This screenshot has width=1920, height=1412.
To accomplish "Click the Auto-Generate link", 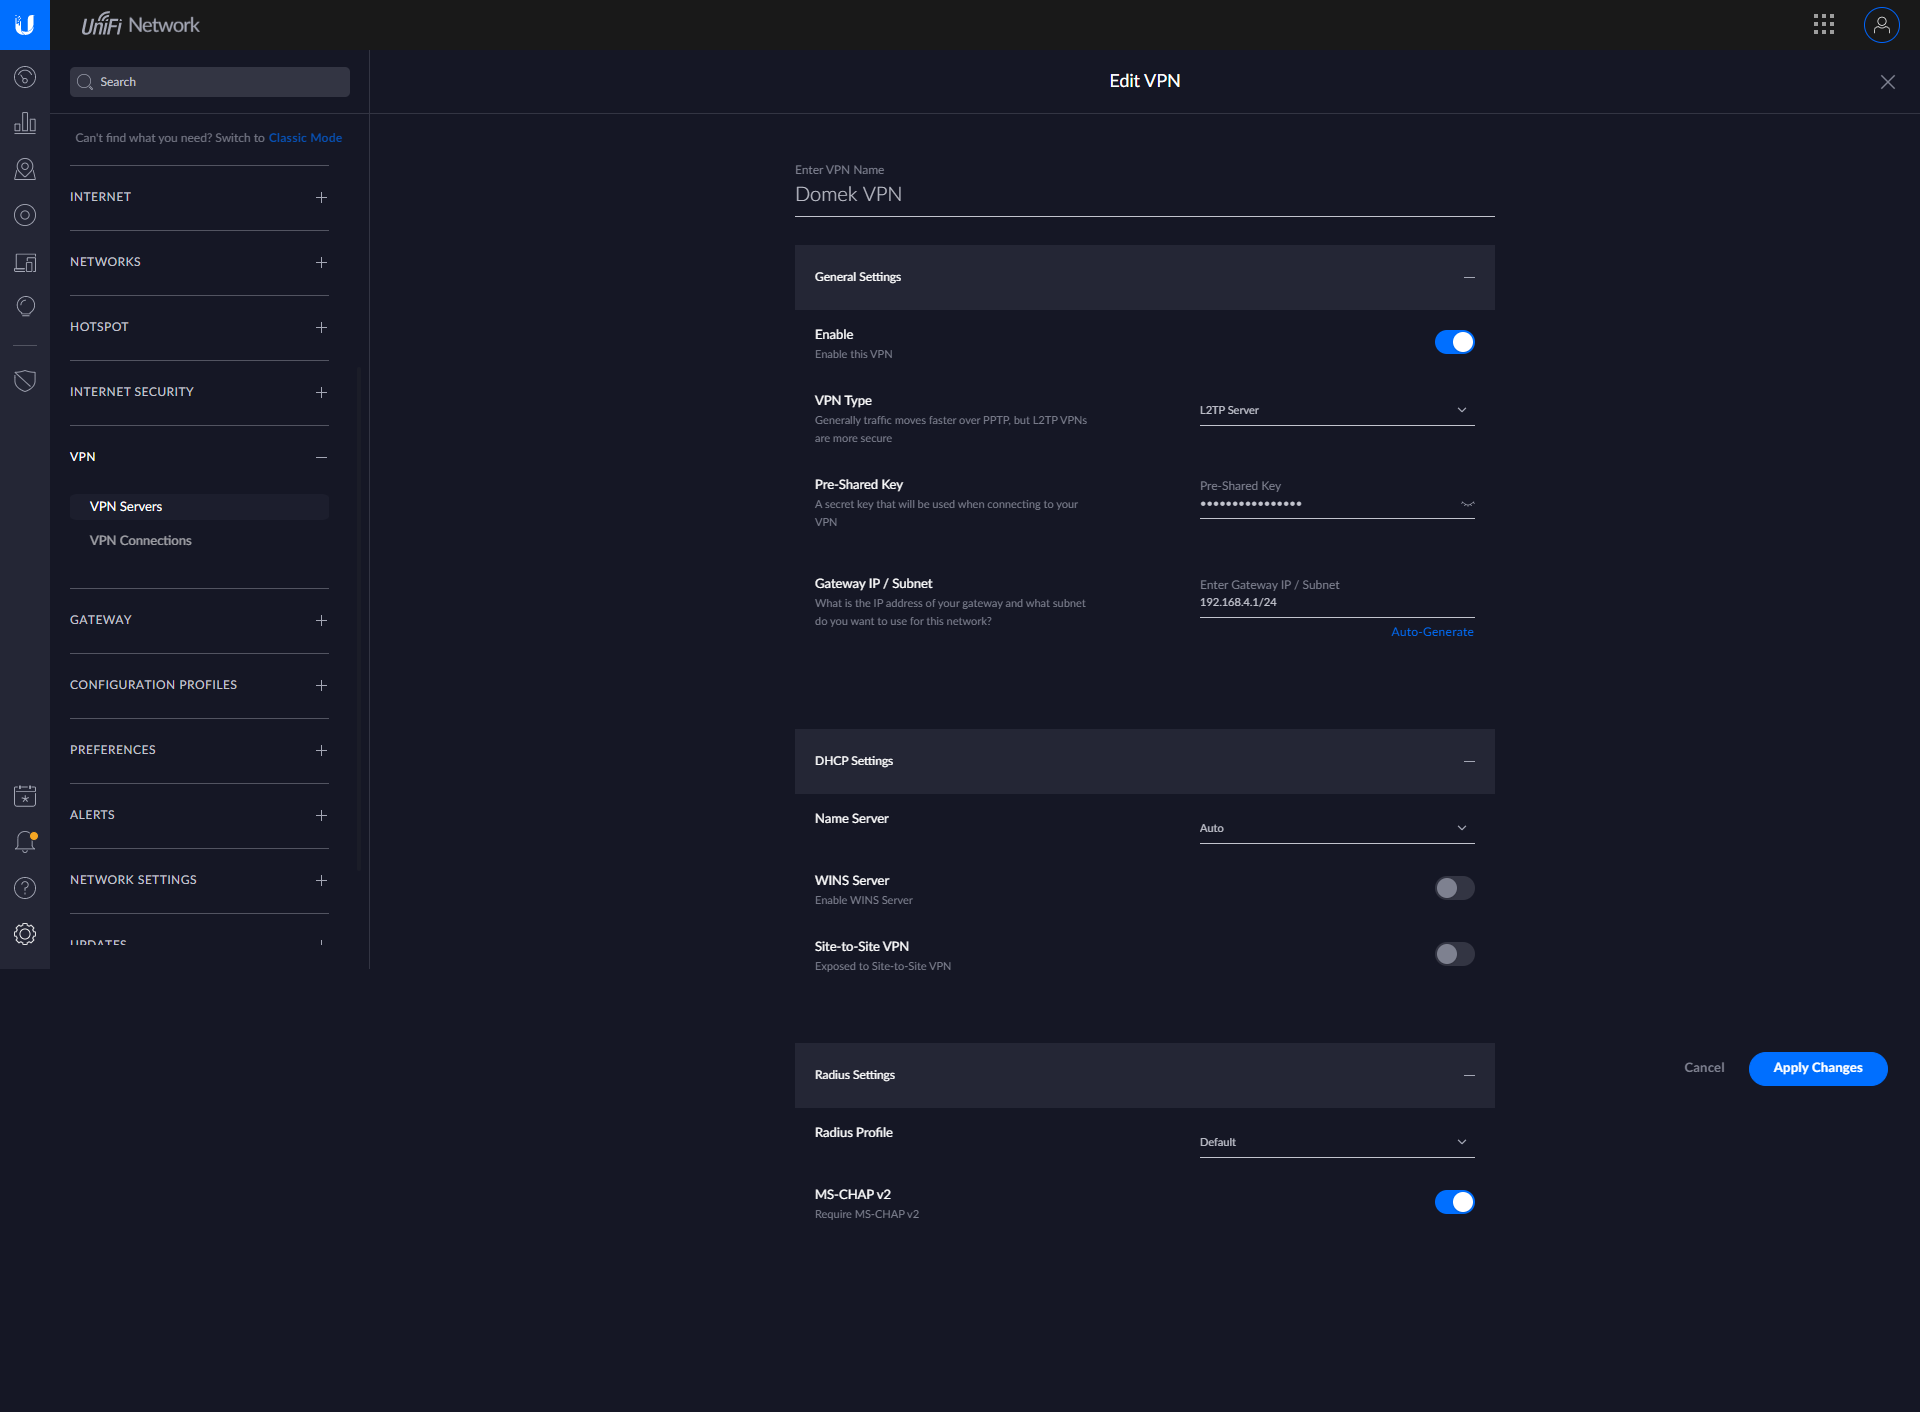I will tap(1431, 632).
